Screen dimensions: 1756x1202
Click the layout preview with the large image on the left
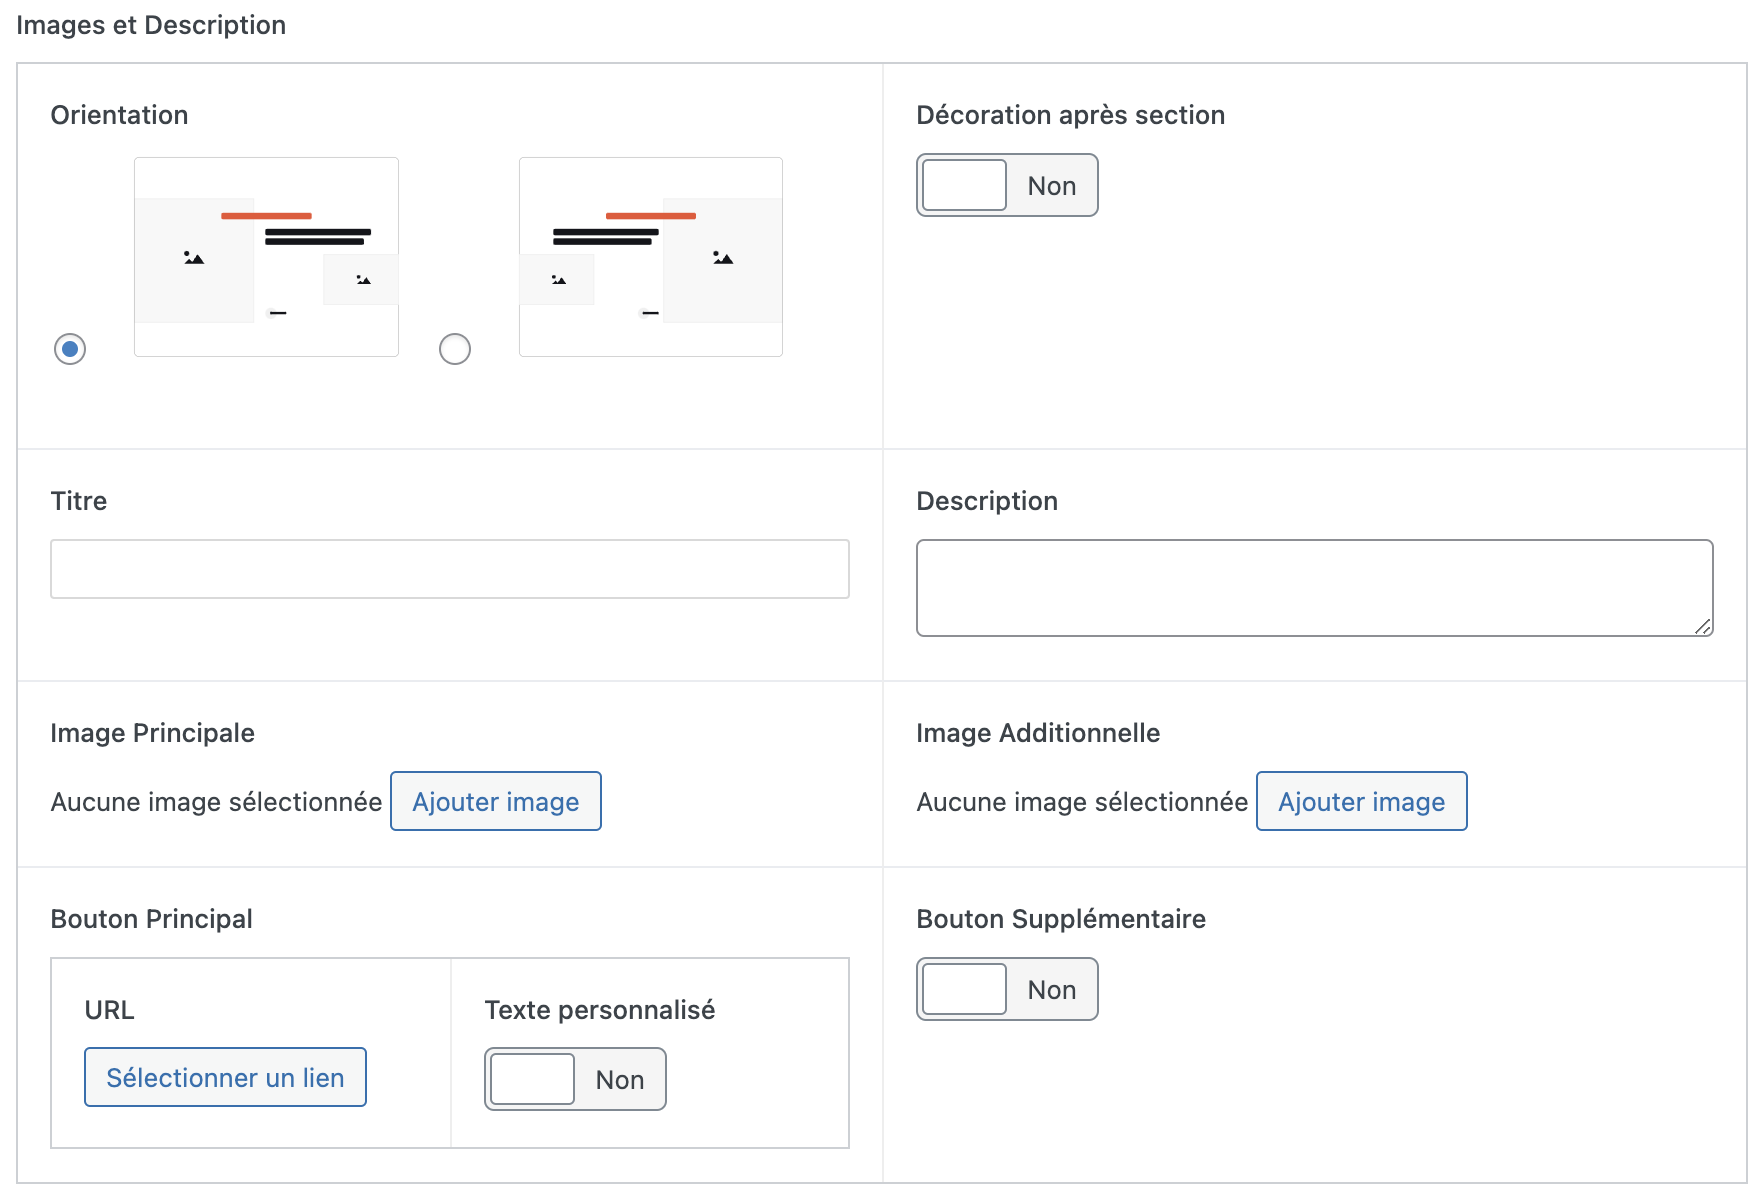tap(266, 257)
